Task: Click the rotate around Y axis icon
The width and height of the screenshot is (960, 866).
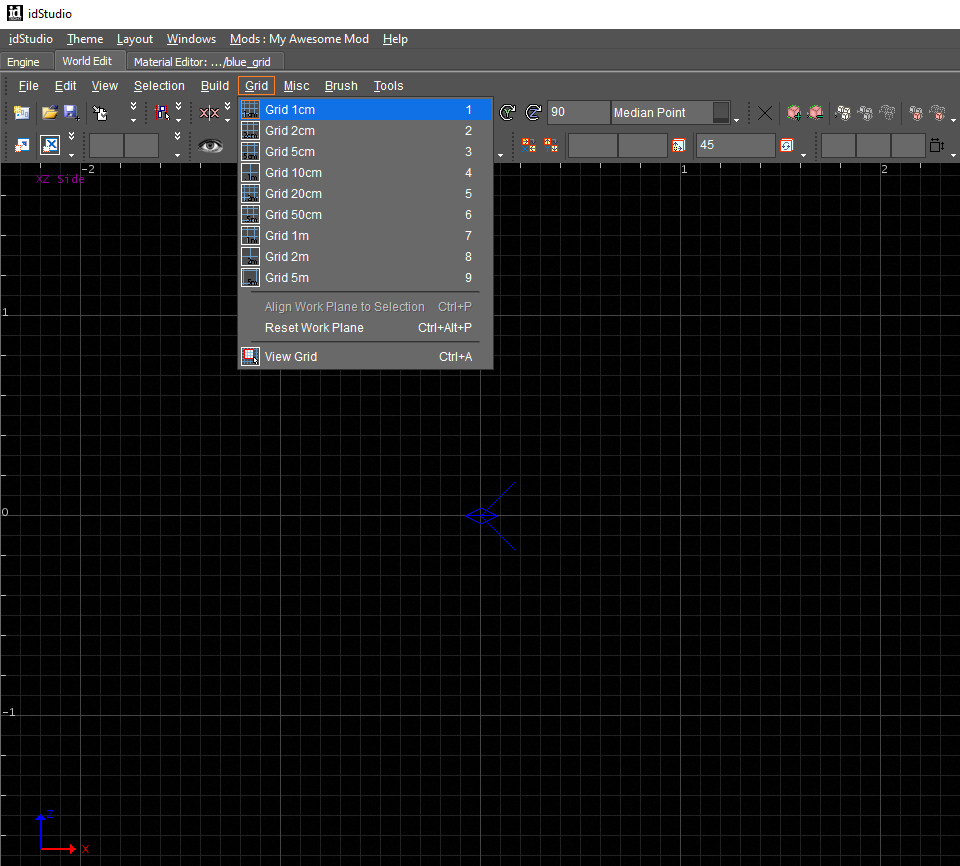Action: click(508, 113)
